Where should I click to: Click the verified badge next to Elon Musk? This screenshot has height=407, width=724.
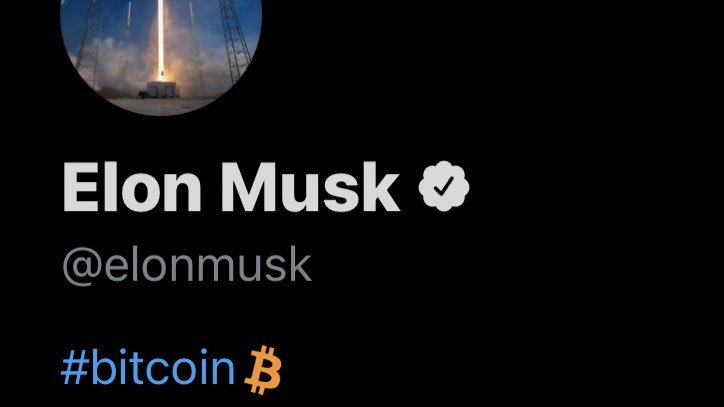click(444, 186)
